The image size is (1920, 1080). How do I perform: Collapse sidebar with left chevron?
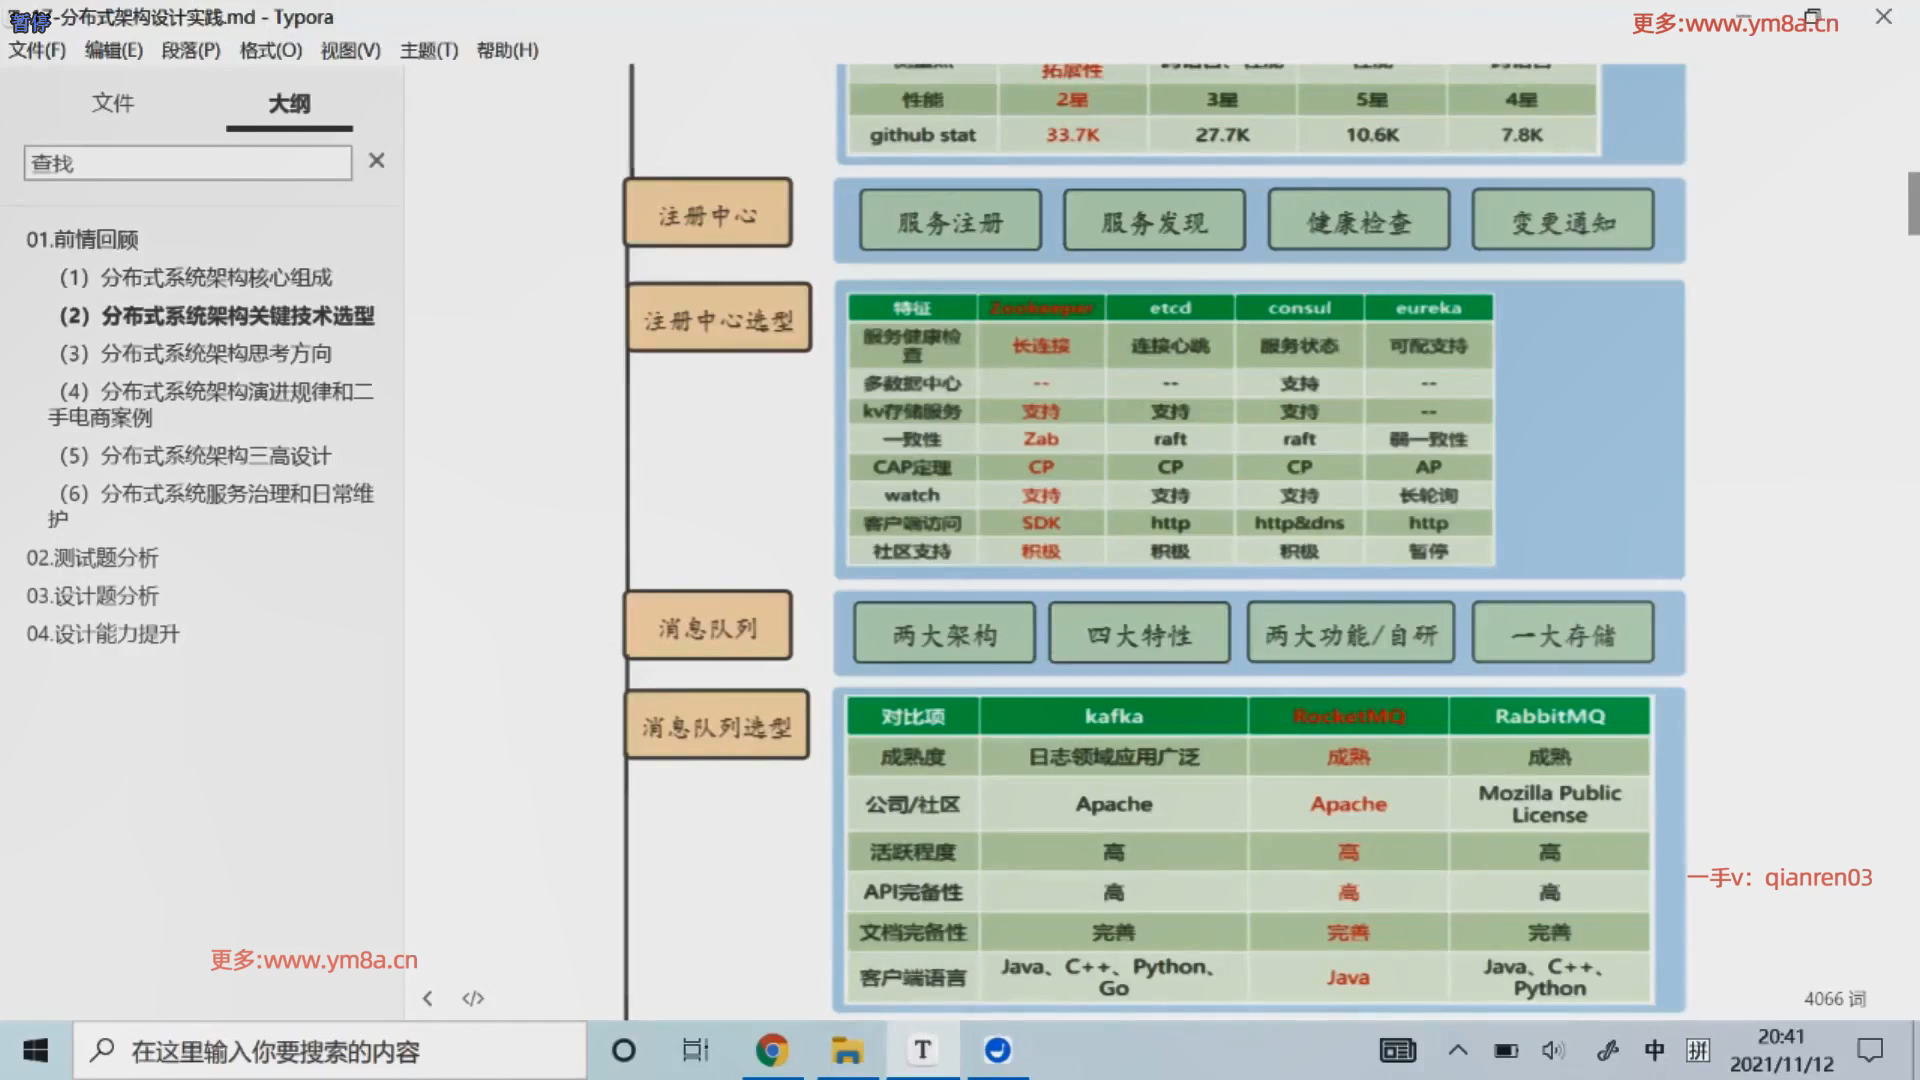428,998
